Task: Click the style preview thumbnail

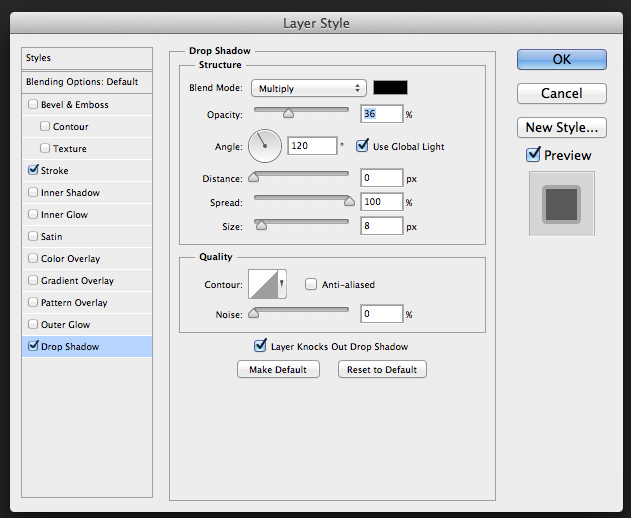Action: click(561, 203)
